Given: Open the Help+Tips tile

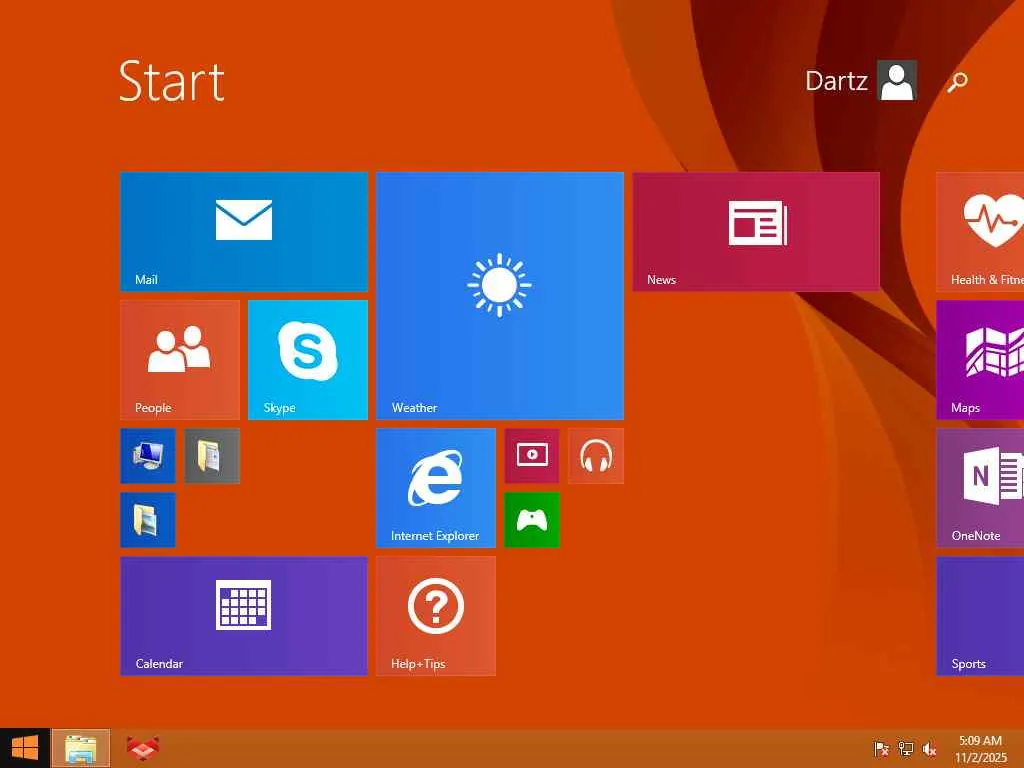Looking at the screenshot, I should point(436,616).
